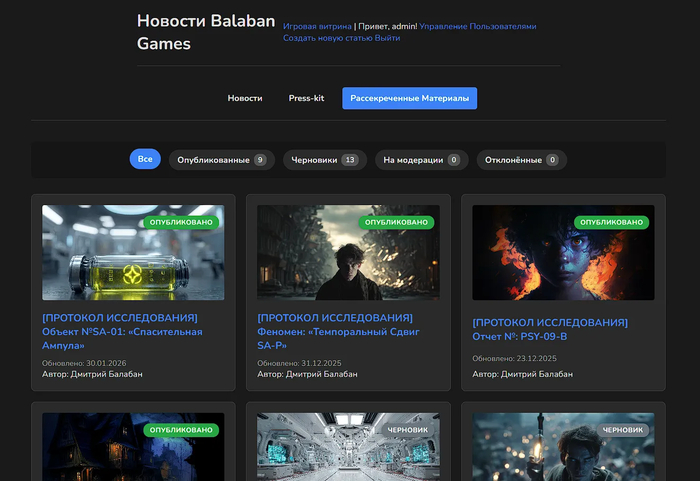Filter by Опубликованные articles

(221, 160)
